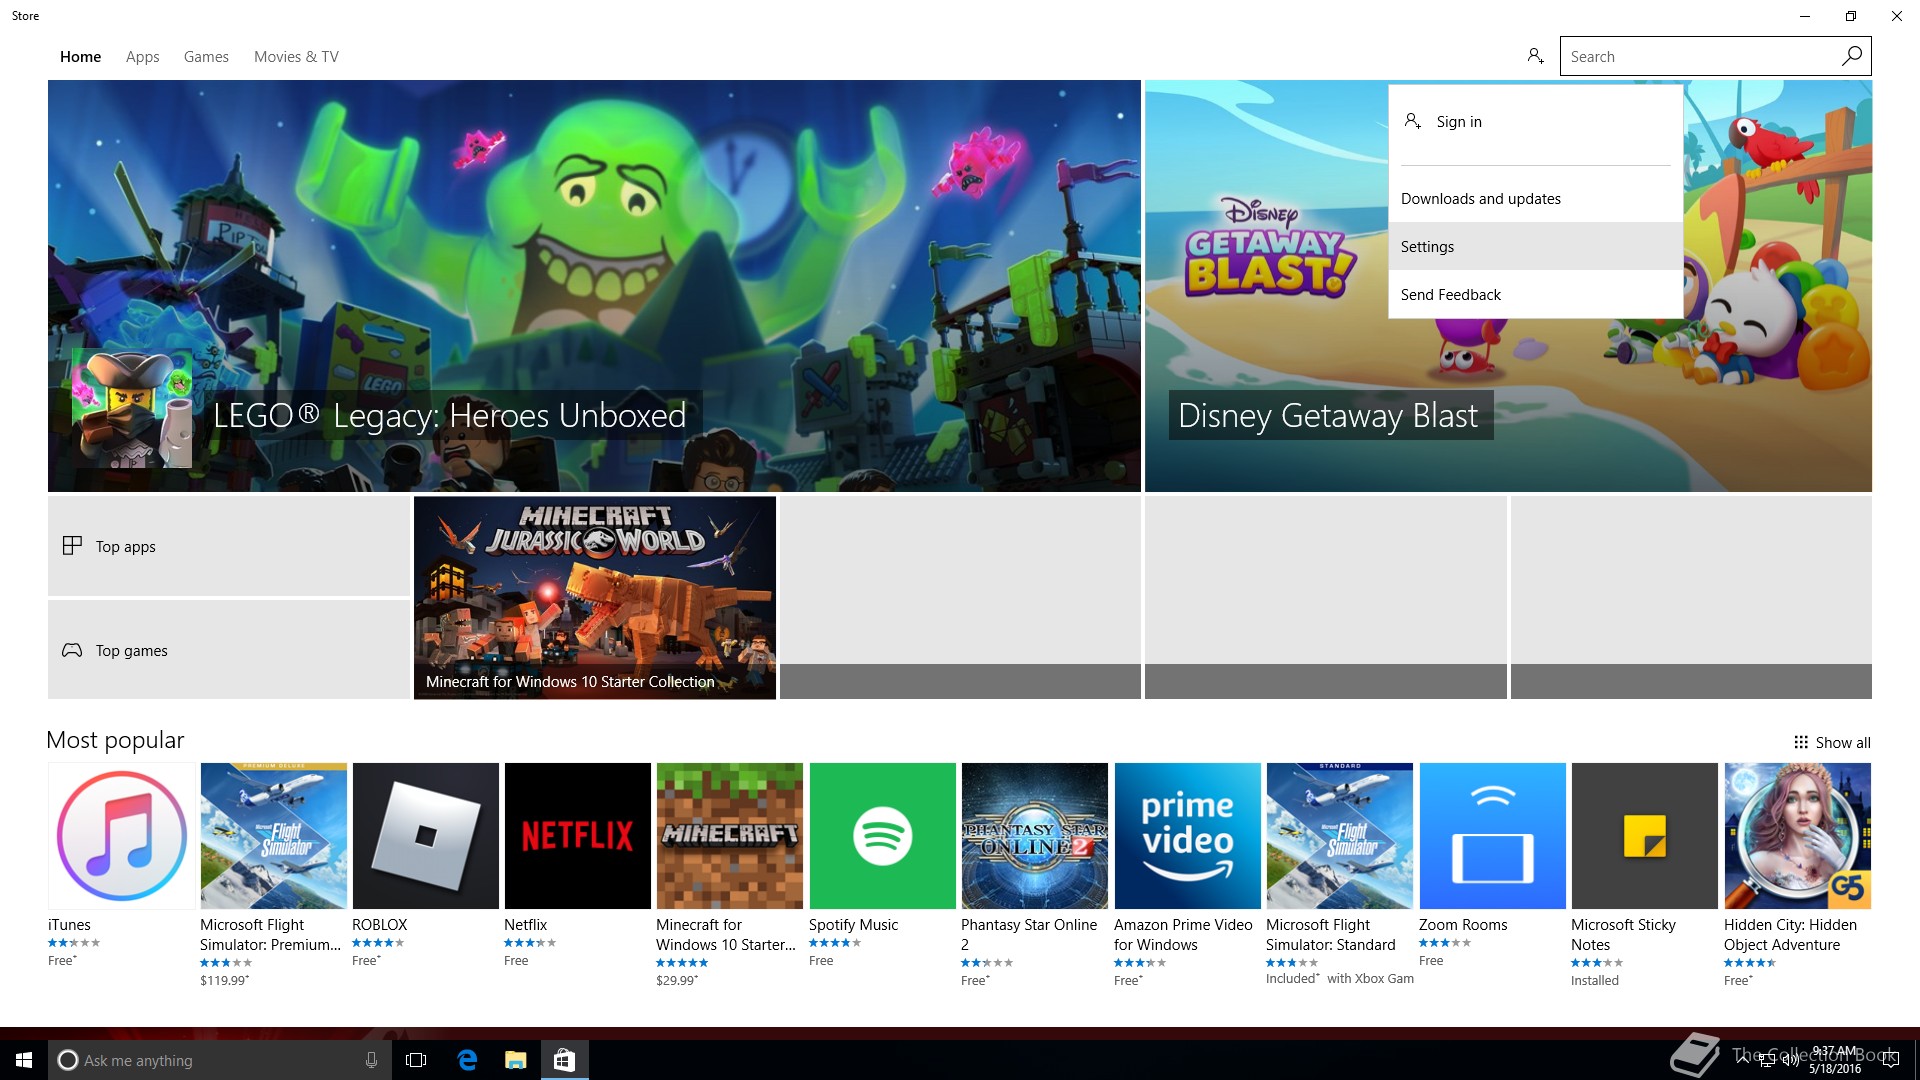1920x1080 pixels.
Task: Click Zoom Rooms title text
Action: pyautogui.click(x=1463, y=925)
